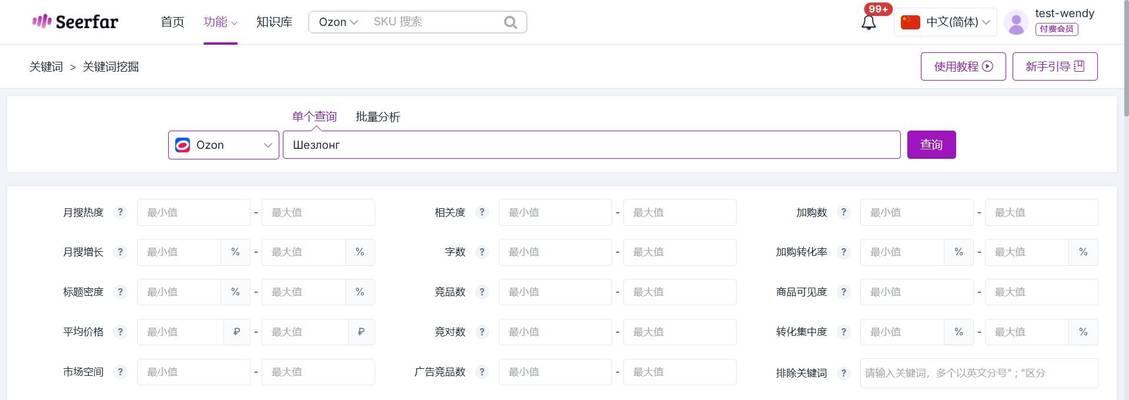
Task: Show help for 排除关键词
Action: (844, 373)
